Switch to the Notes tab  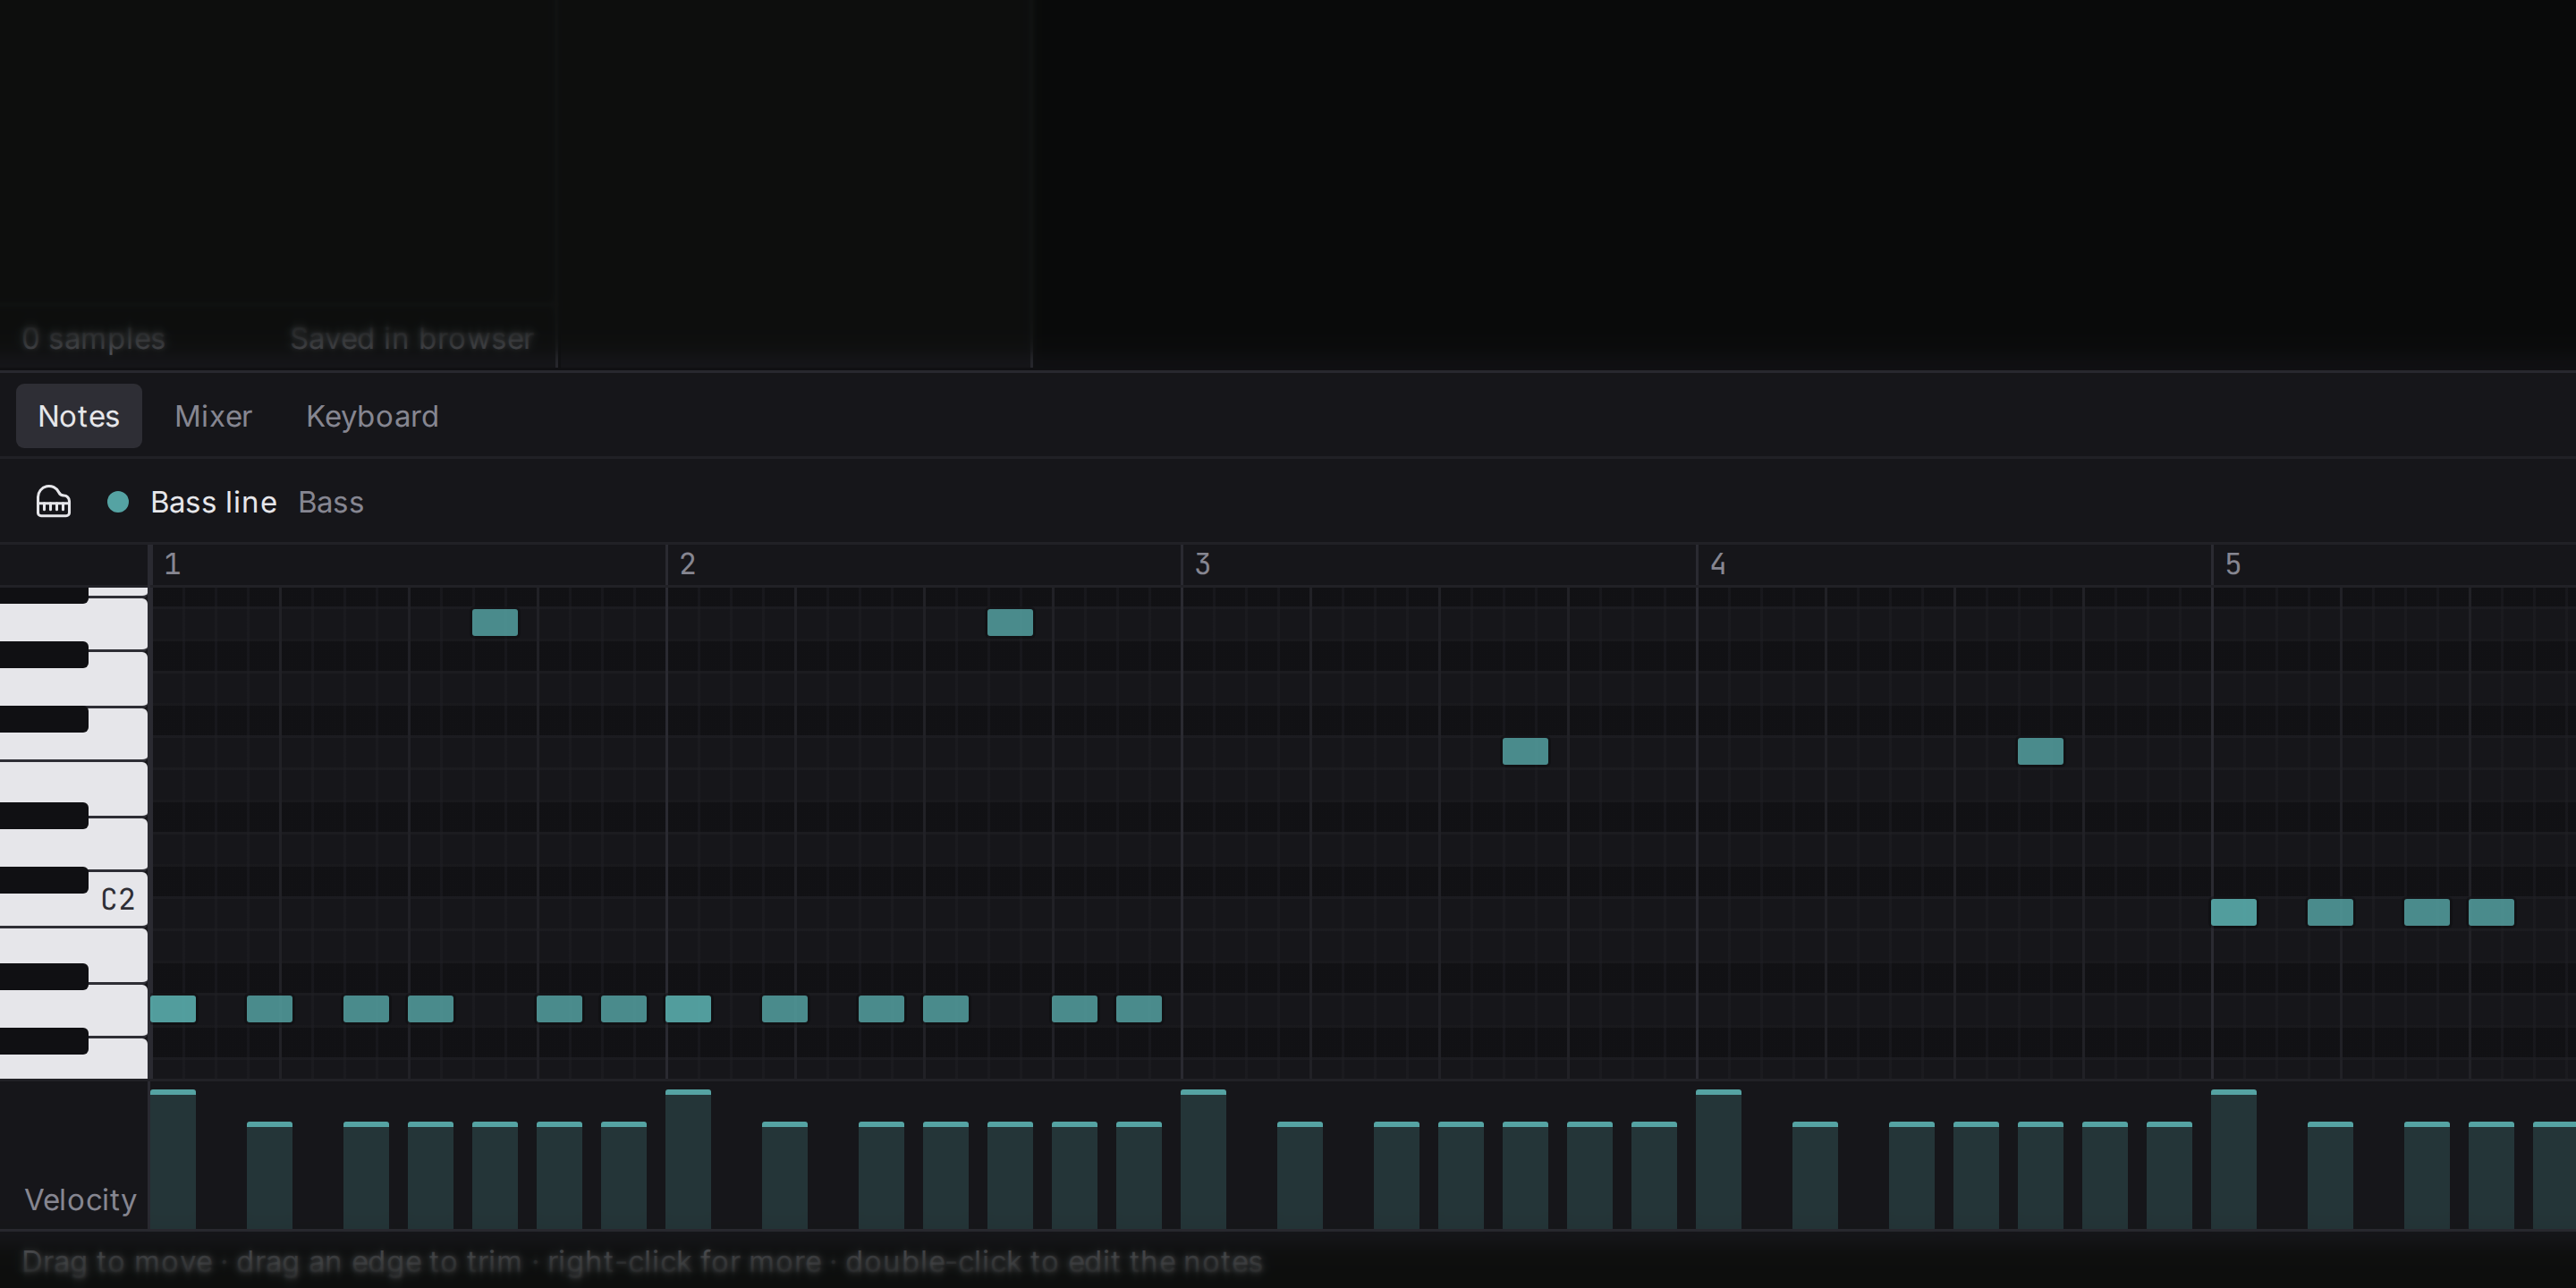point(78,416)
